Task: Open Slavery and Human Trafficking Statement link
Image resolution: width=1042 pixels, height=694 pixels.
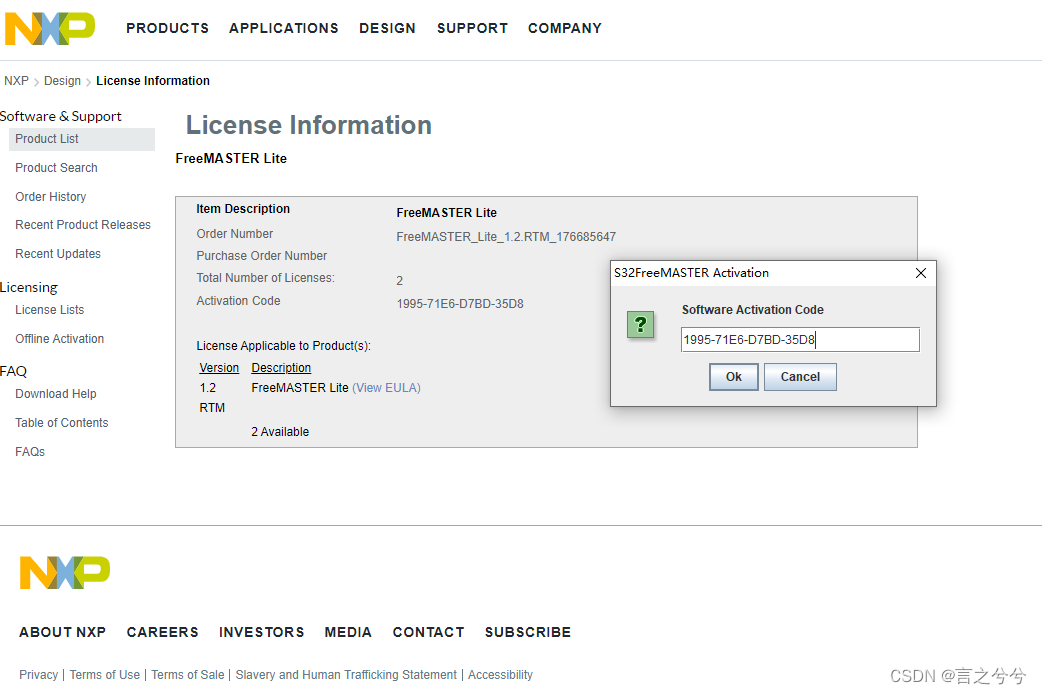Action: [x=346, y=675]
